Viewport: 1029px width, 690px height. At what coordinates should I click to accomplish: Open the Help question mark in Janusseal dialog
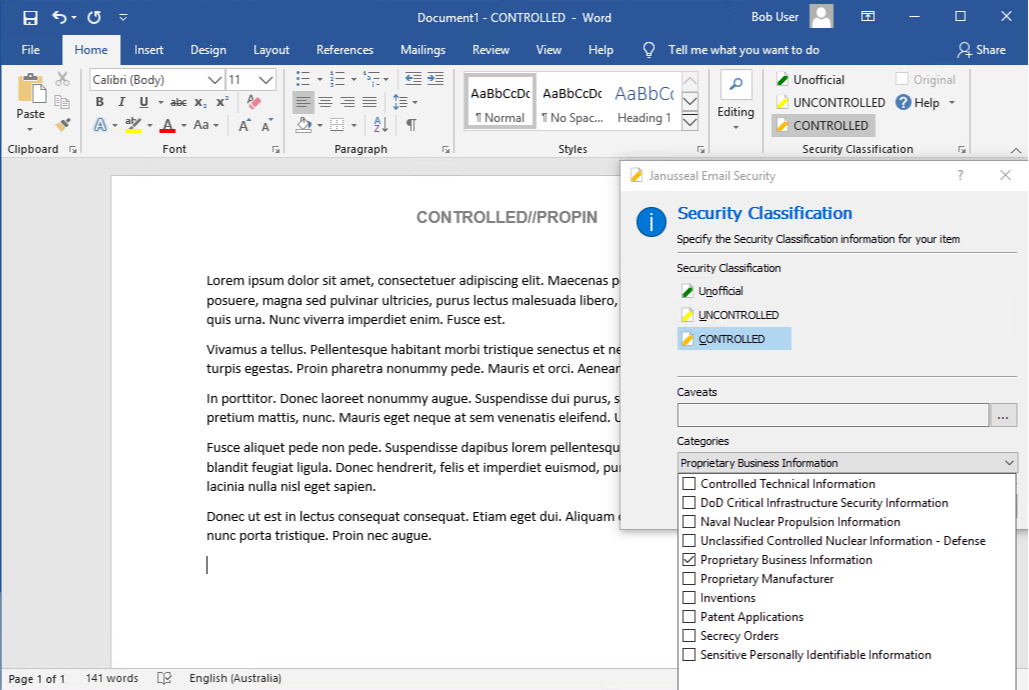pos(960,175)
